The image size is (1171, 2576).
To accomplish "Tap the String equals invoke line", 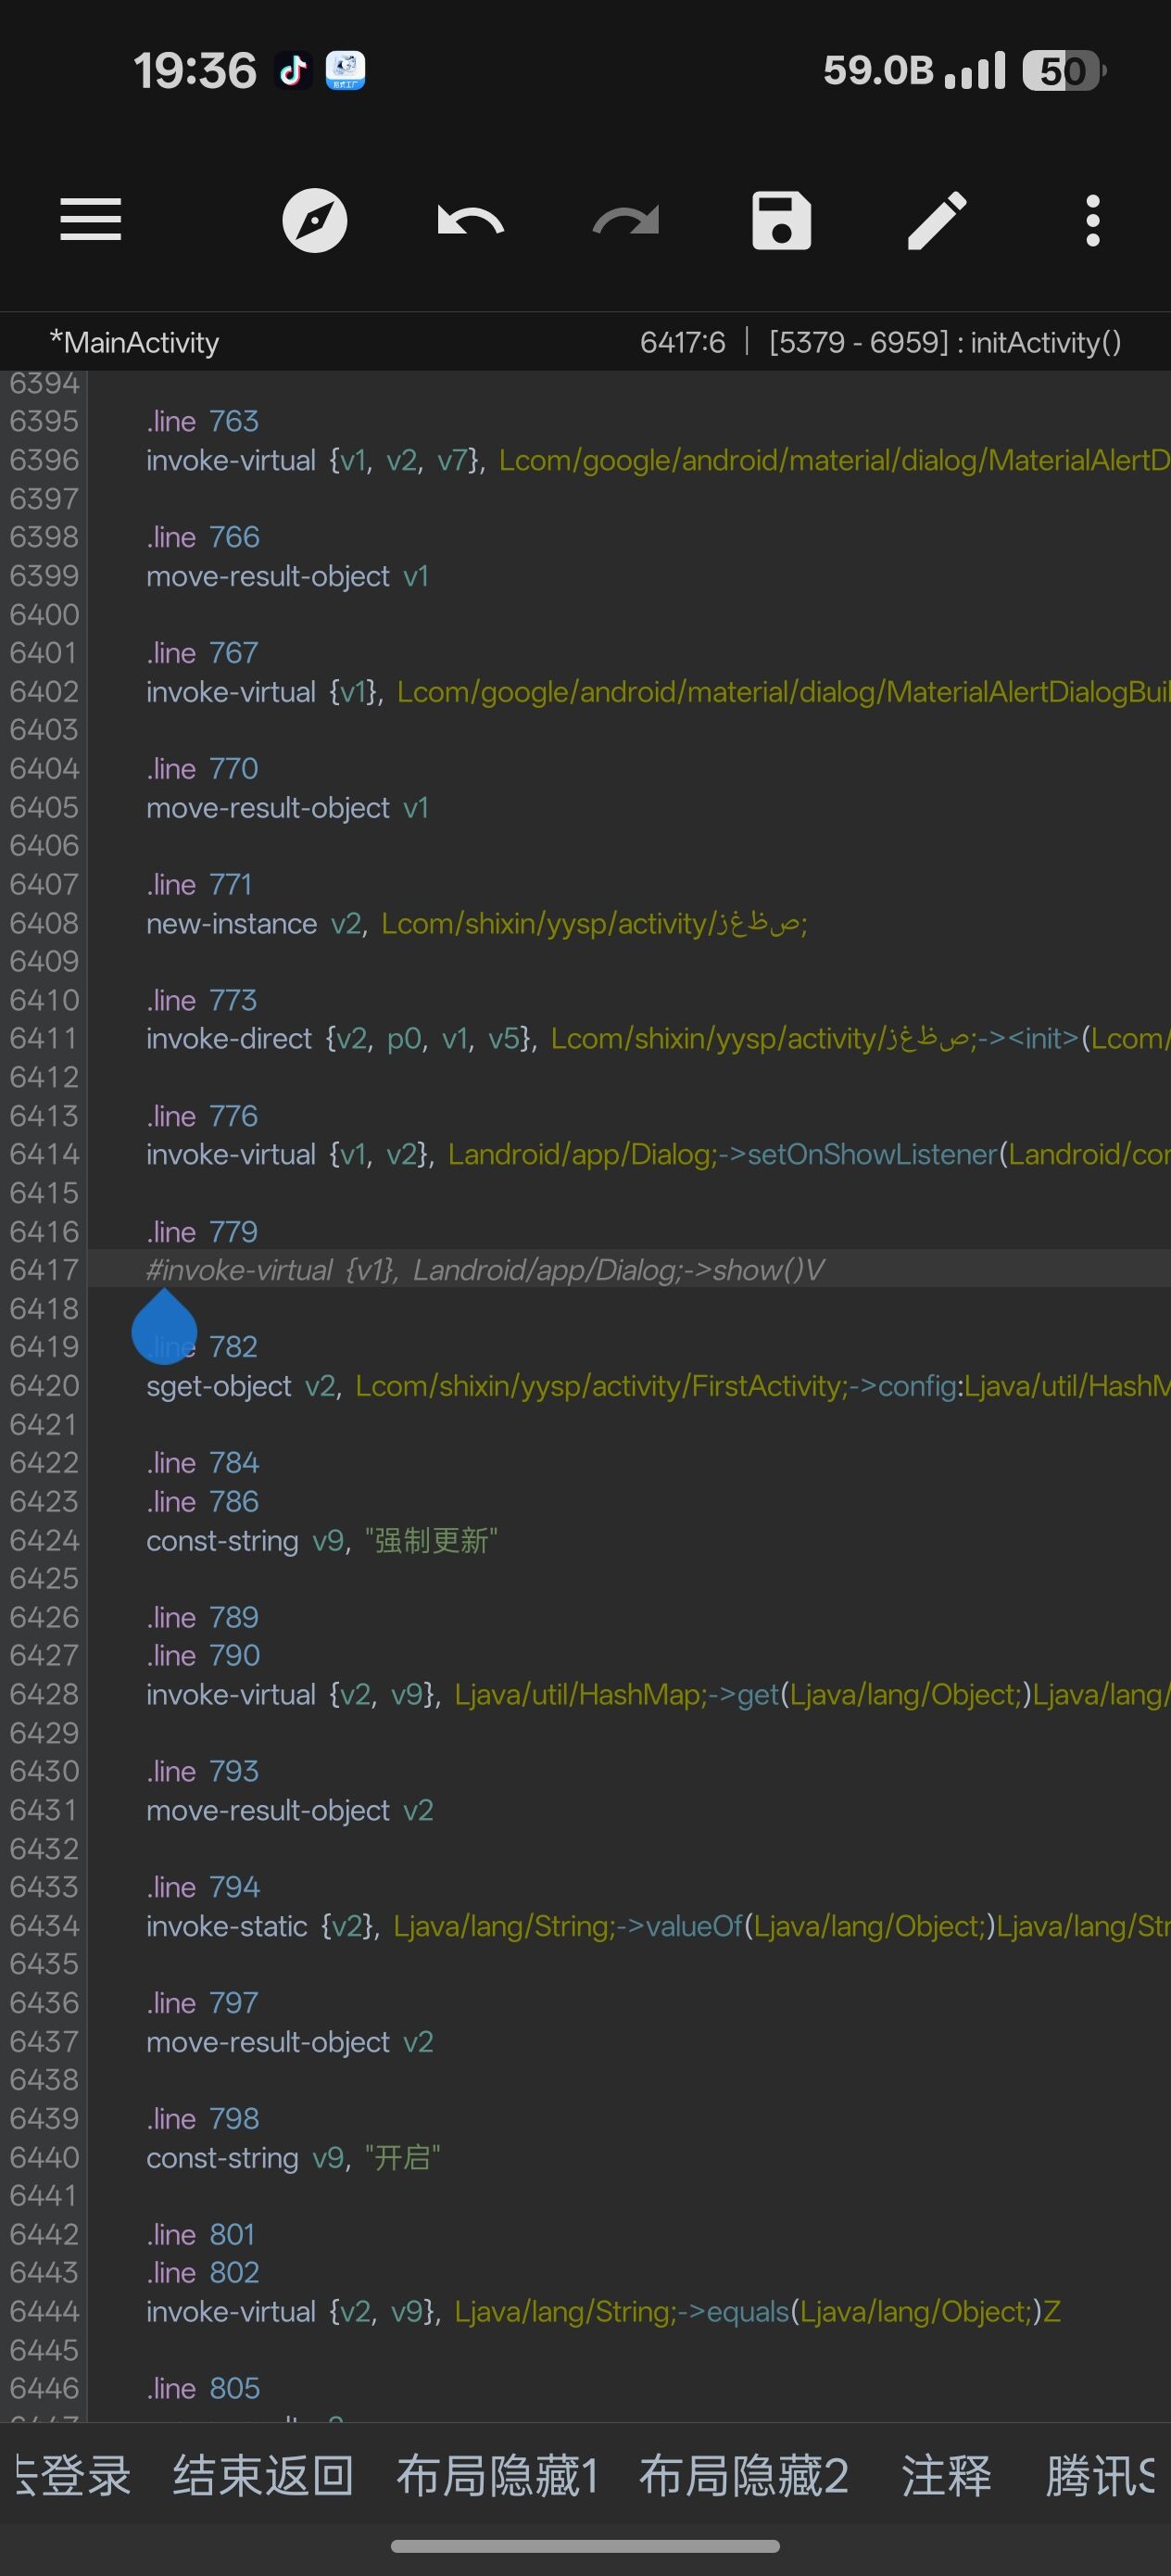I will tap(603, 2311).
